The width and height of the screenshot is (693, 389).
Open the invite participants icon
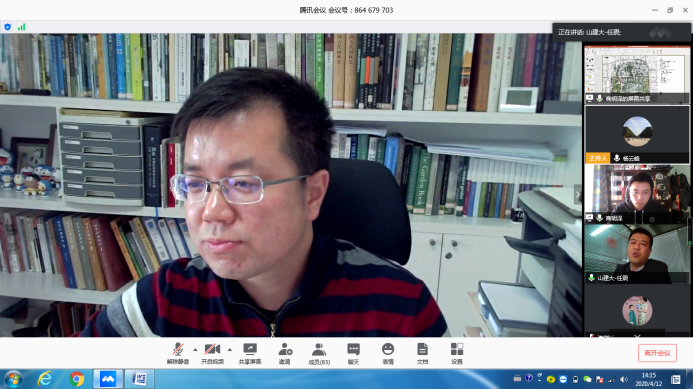tap(285, 350)
